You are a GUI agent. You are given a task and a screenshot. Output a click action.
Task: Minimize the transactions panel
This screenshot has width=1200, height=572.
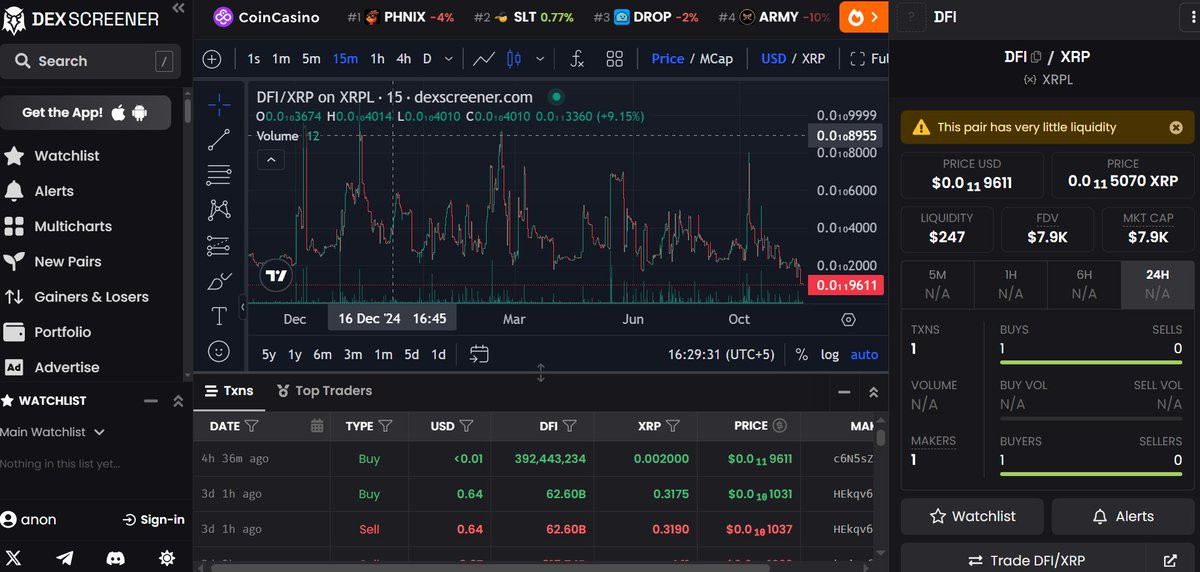844,393
